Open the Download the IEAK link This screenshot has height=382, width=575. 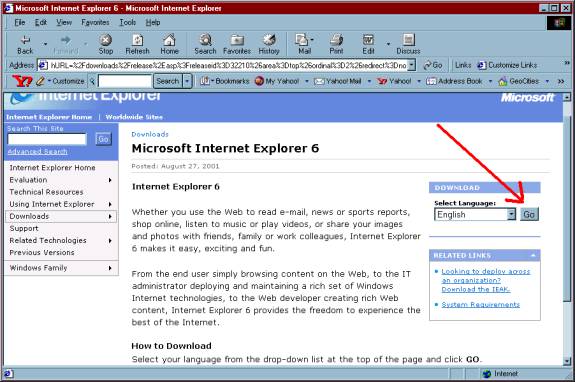[476, 289]
